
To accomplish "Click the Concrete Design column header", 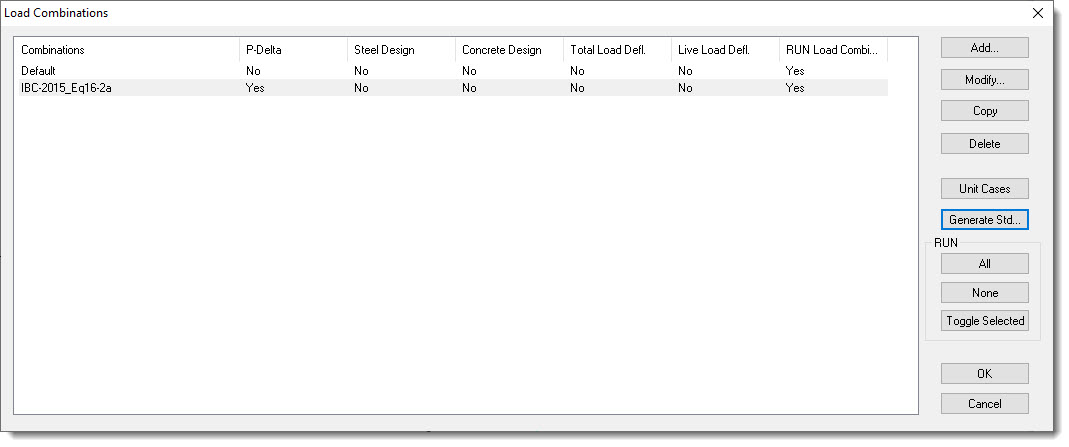I will tap(509, 50).
